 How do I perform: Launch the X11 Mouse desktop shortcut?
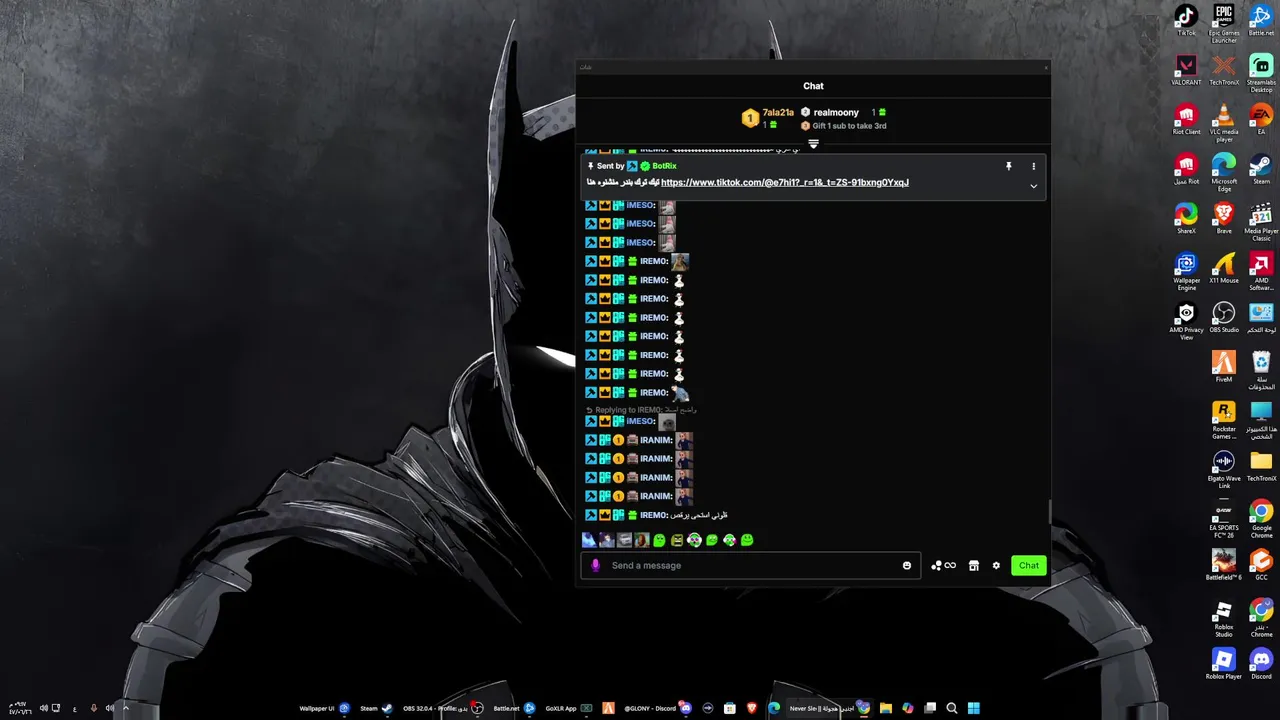pyautogui.click(x=1224, y=268)
